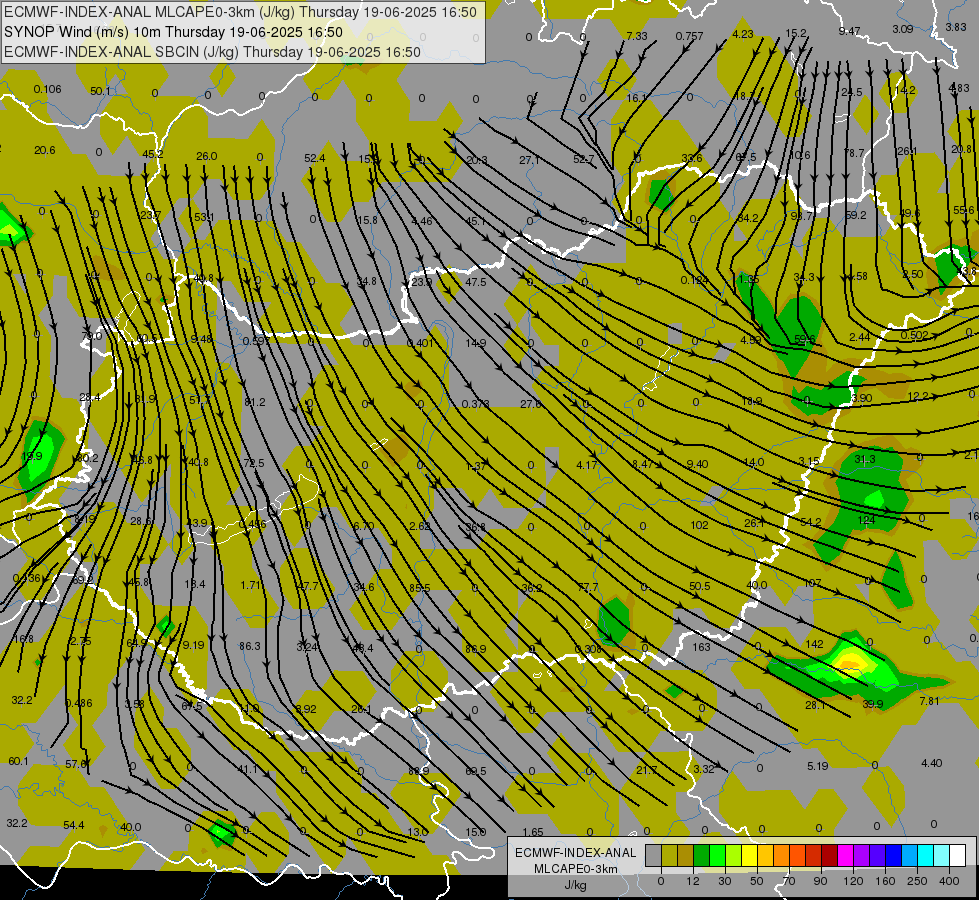
Task: Click the map value 7.33
Action: tap(637, 36)
